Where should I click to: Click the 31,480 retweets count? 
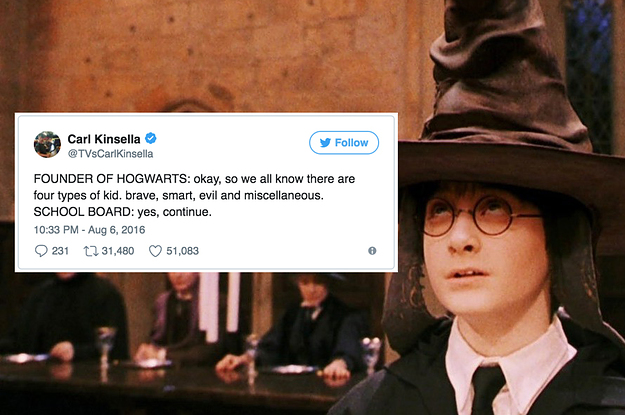(118, 251)
